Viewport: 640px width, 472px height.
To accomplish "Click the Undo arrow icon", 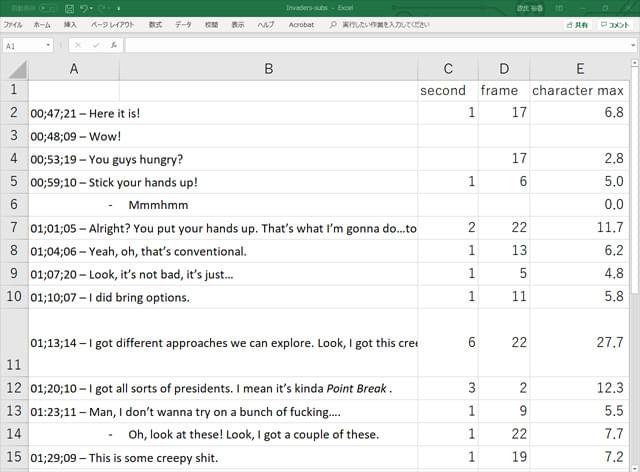I will click(x=83, y=8).
